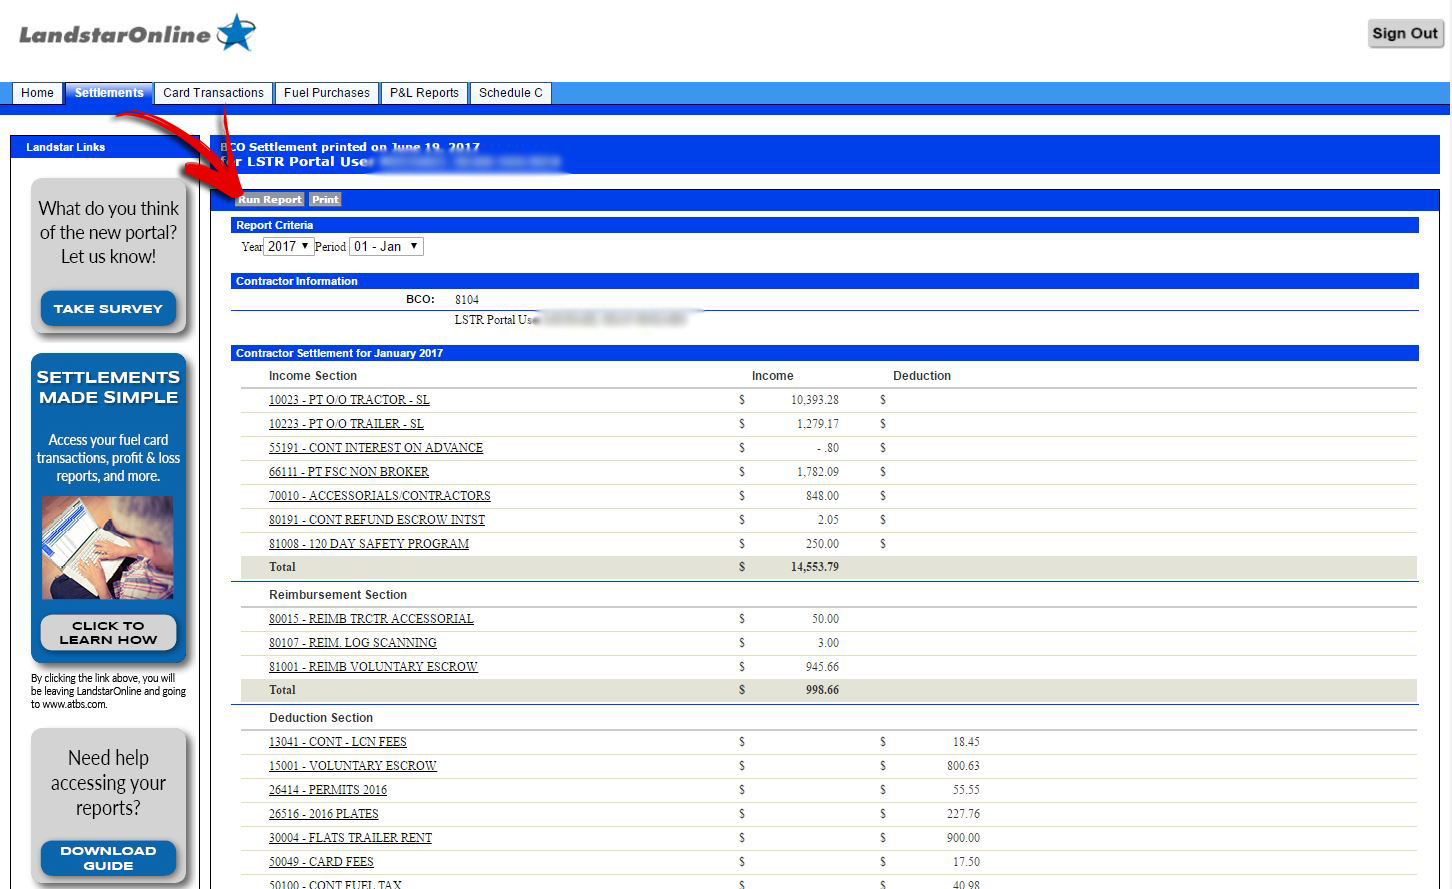
Task: Click the FSC non broker amount 1,782.09
Action: point(818,472)
